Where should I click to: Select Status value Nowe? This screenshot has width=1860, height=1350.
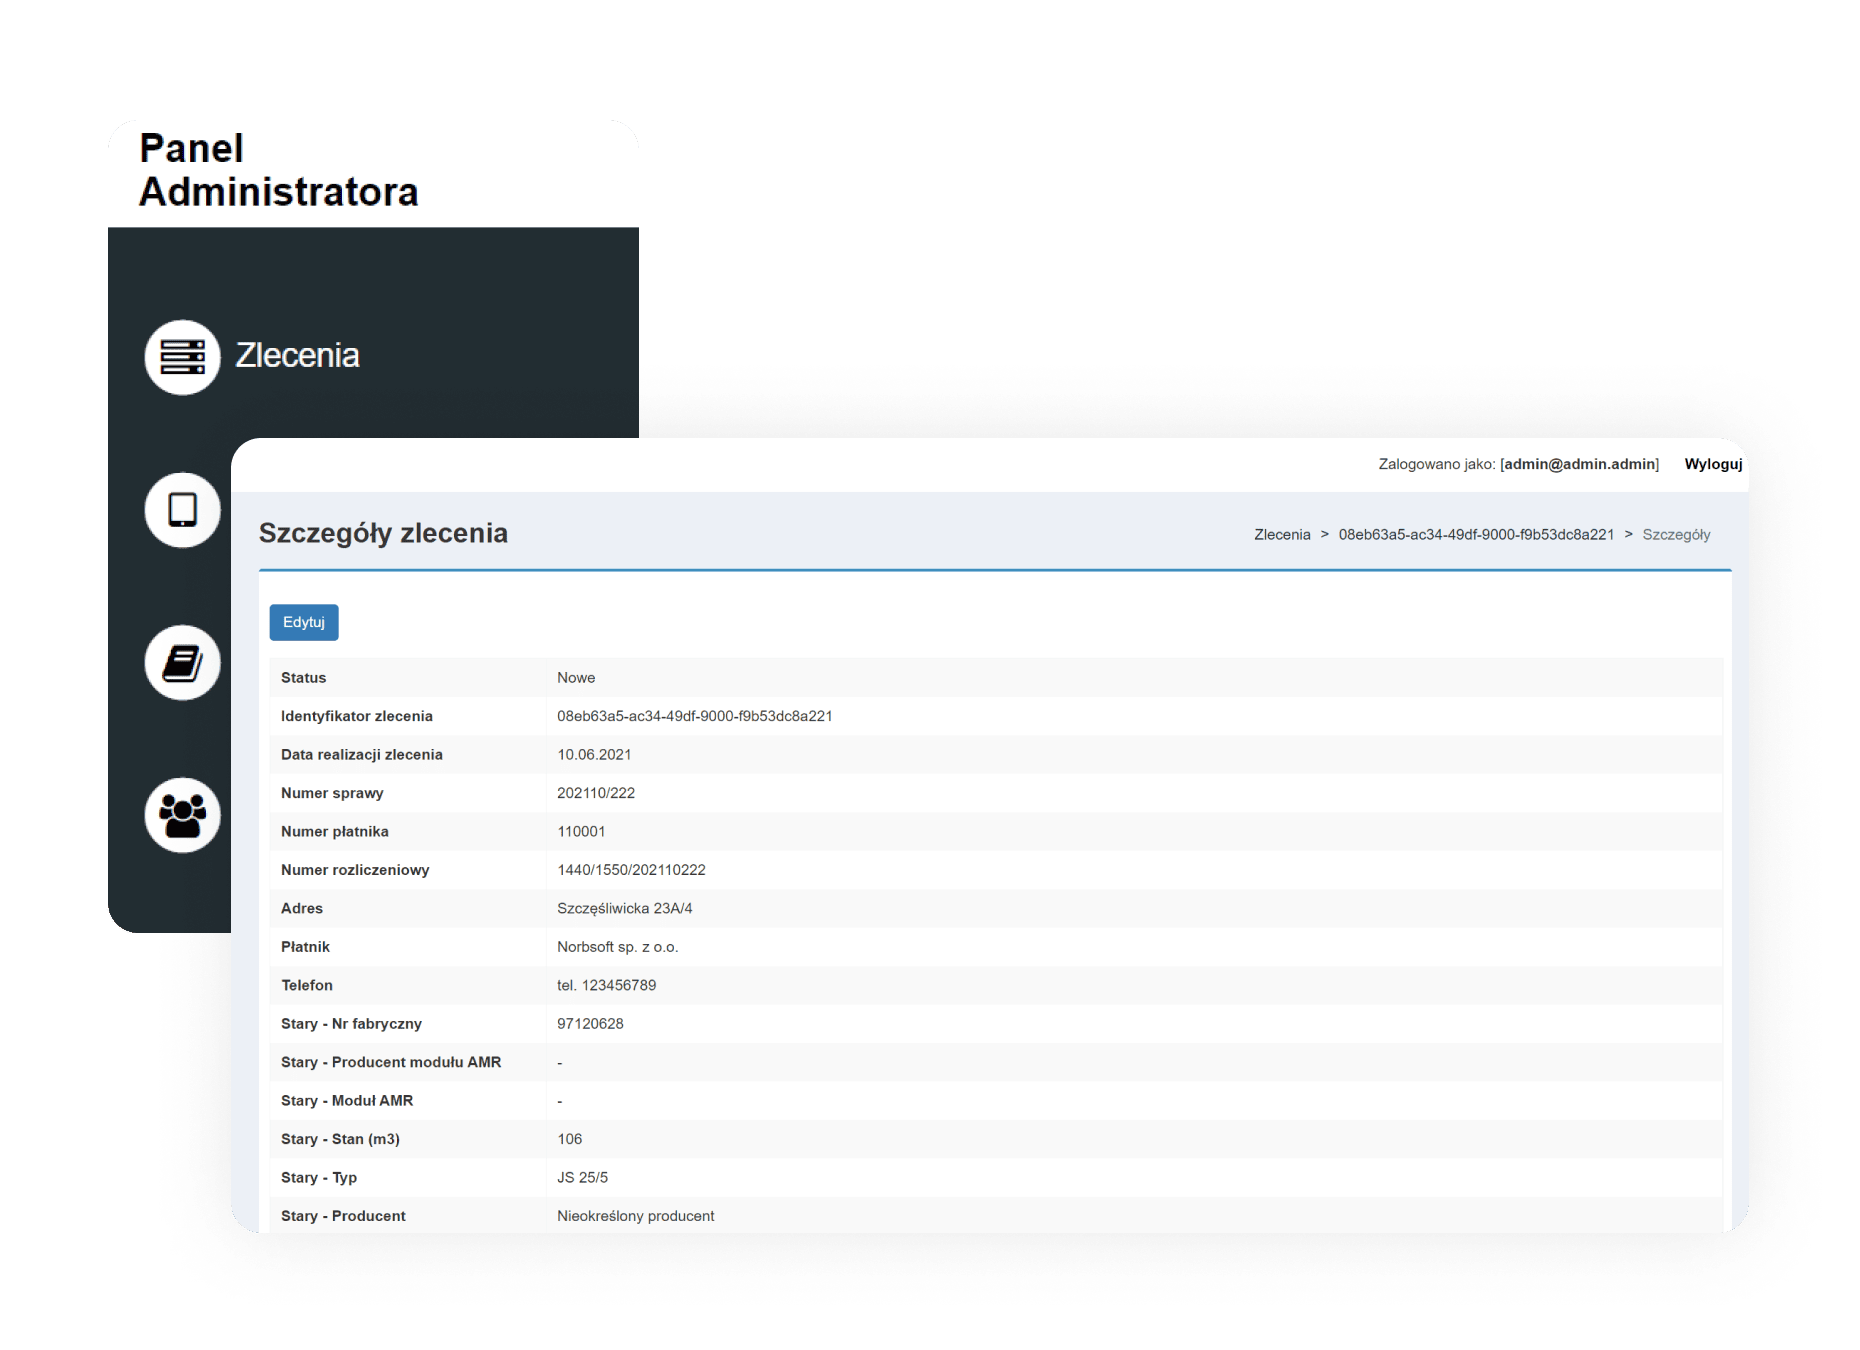click(576, 678)
